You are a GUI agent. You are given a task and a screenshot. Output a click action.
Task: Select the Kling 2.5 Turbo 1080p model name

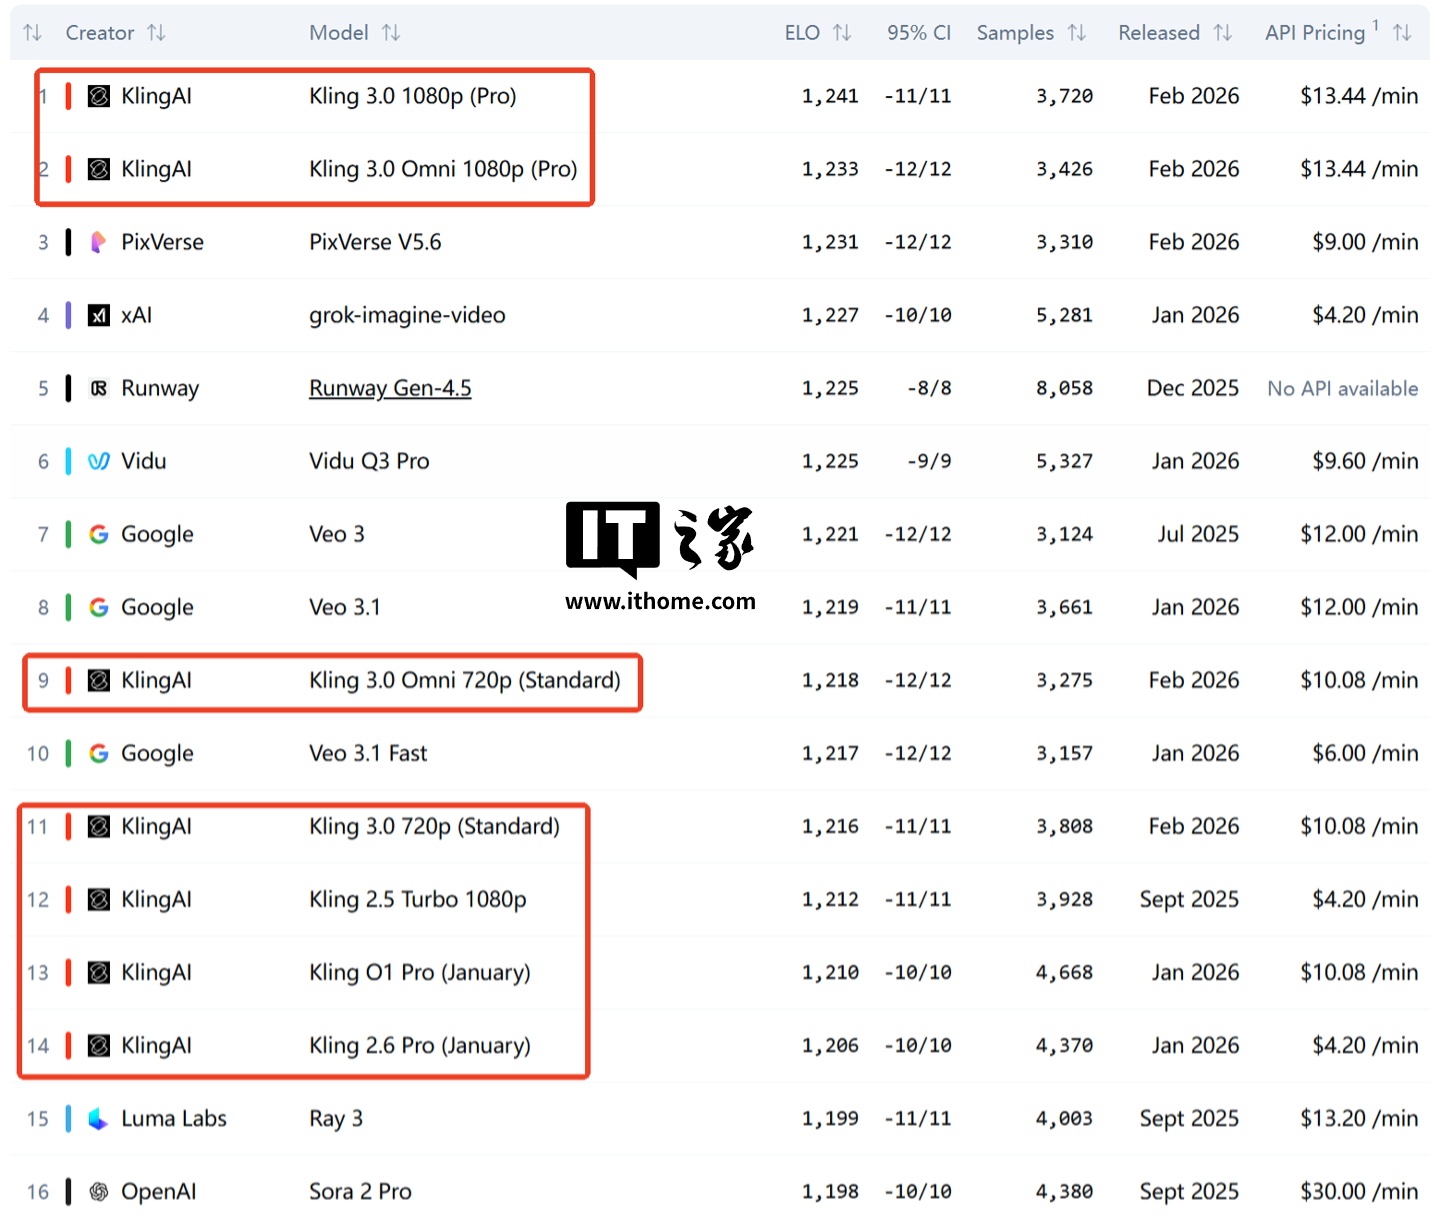pos(418,899)
